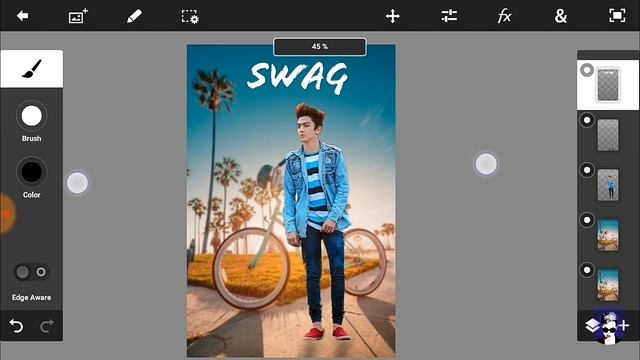
Task: Select the fourth beach layer thumbnail
Action: [608, 235]
